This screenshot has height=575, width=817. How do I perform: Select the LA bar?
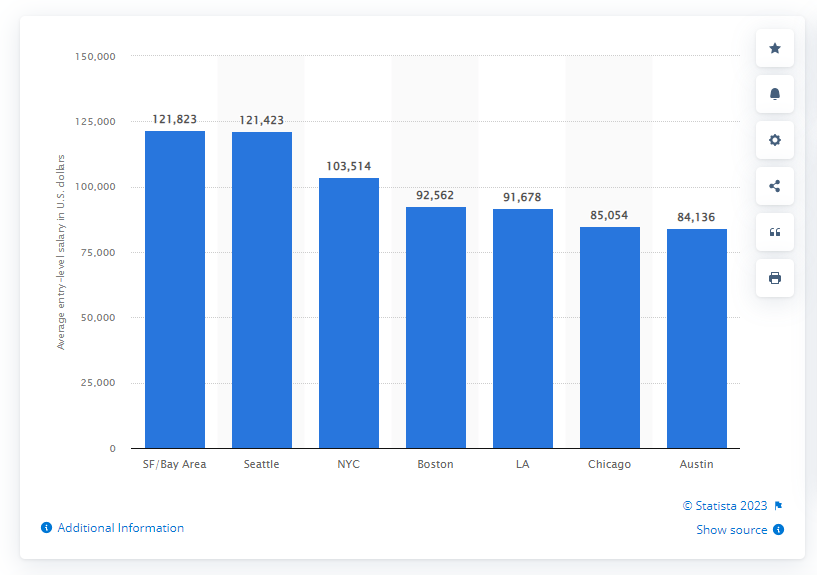click(x=523, y=328)
